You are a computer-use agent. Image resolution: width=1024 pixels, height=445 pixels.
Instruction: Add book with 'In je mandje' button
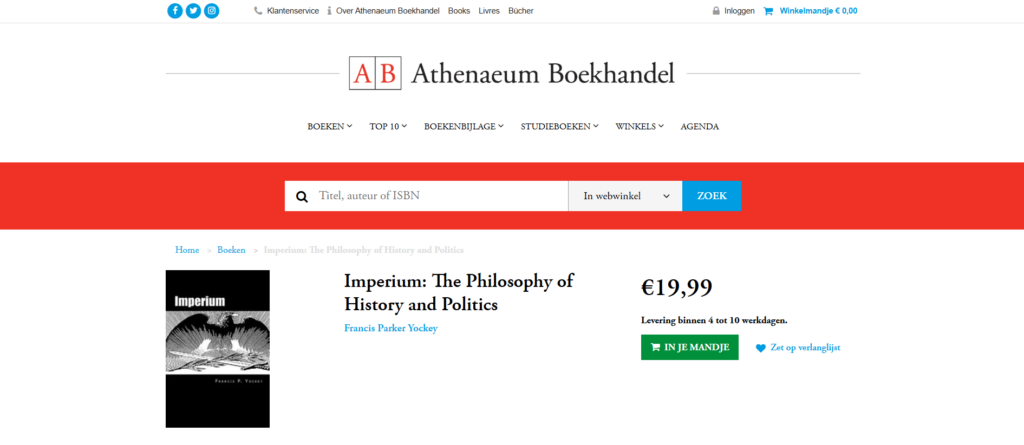(690, 347)
